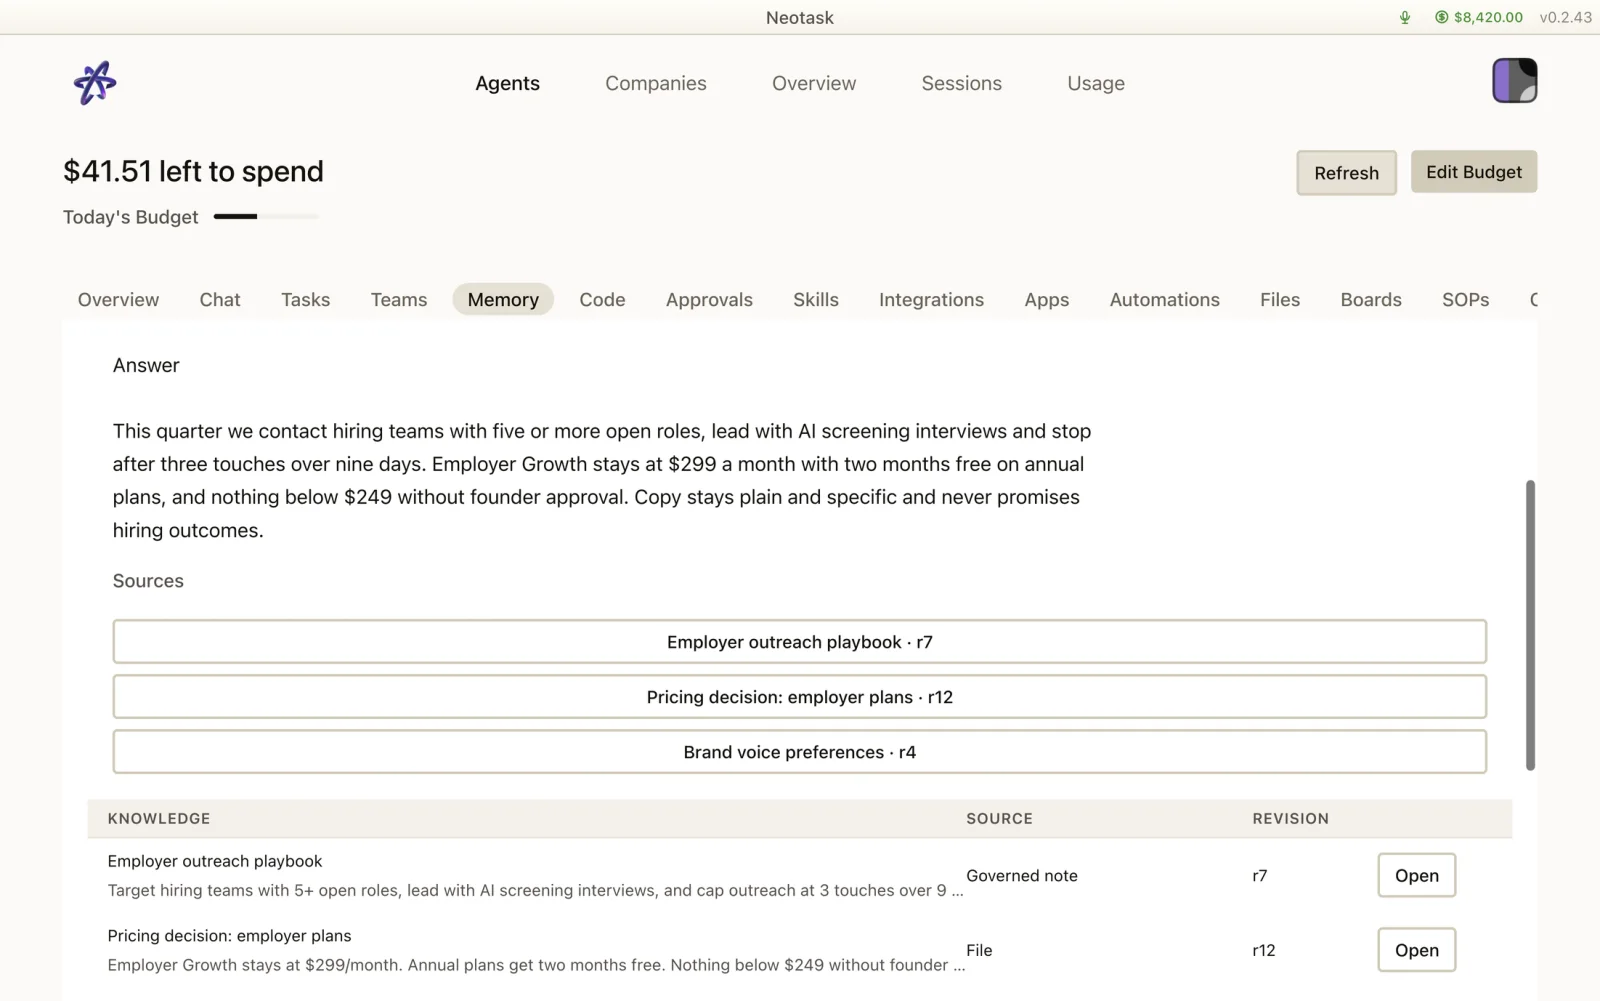Click the SOURCE column header
Image resolution: width=1600 pixels, height=1001 pixels.
point(999,818)
